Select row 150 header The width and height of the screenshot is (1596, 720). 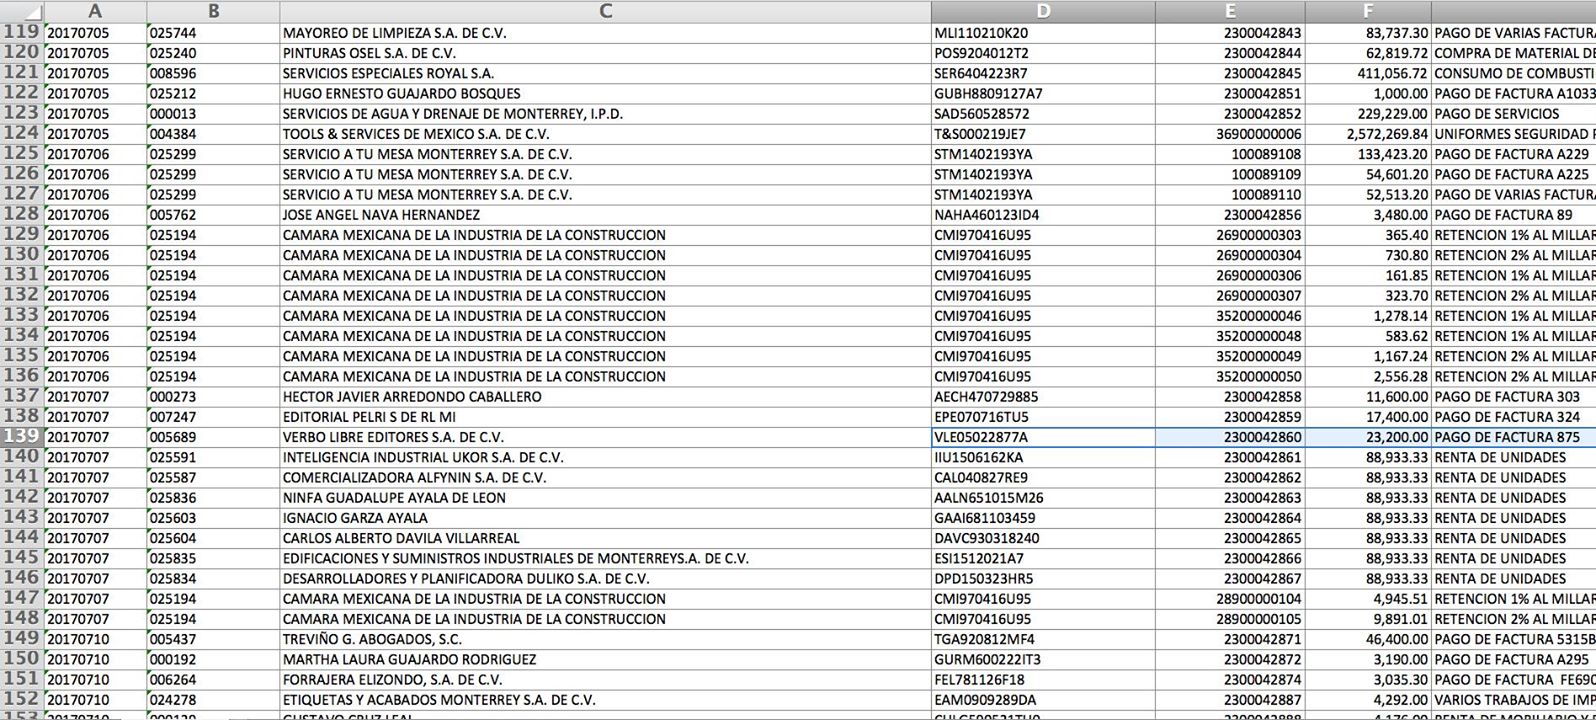click(x=21, y=659)
